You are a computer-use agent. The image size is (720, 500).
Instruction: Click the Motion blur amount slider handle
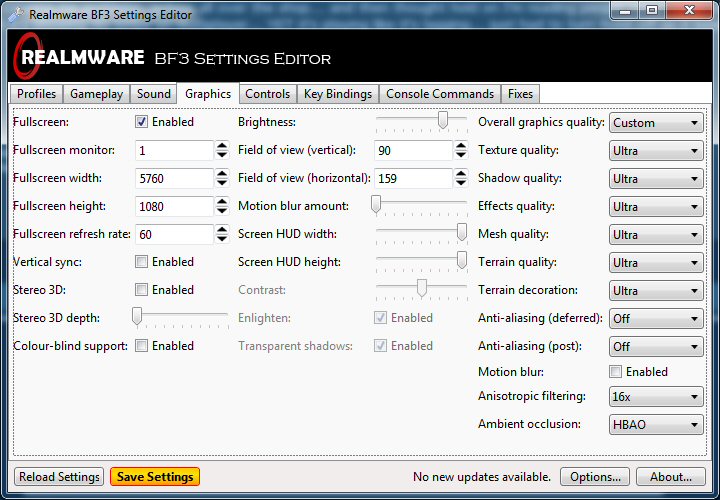(x=376, y=204)
